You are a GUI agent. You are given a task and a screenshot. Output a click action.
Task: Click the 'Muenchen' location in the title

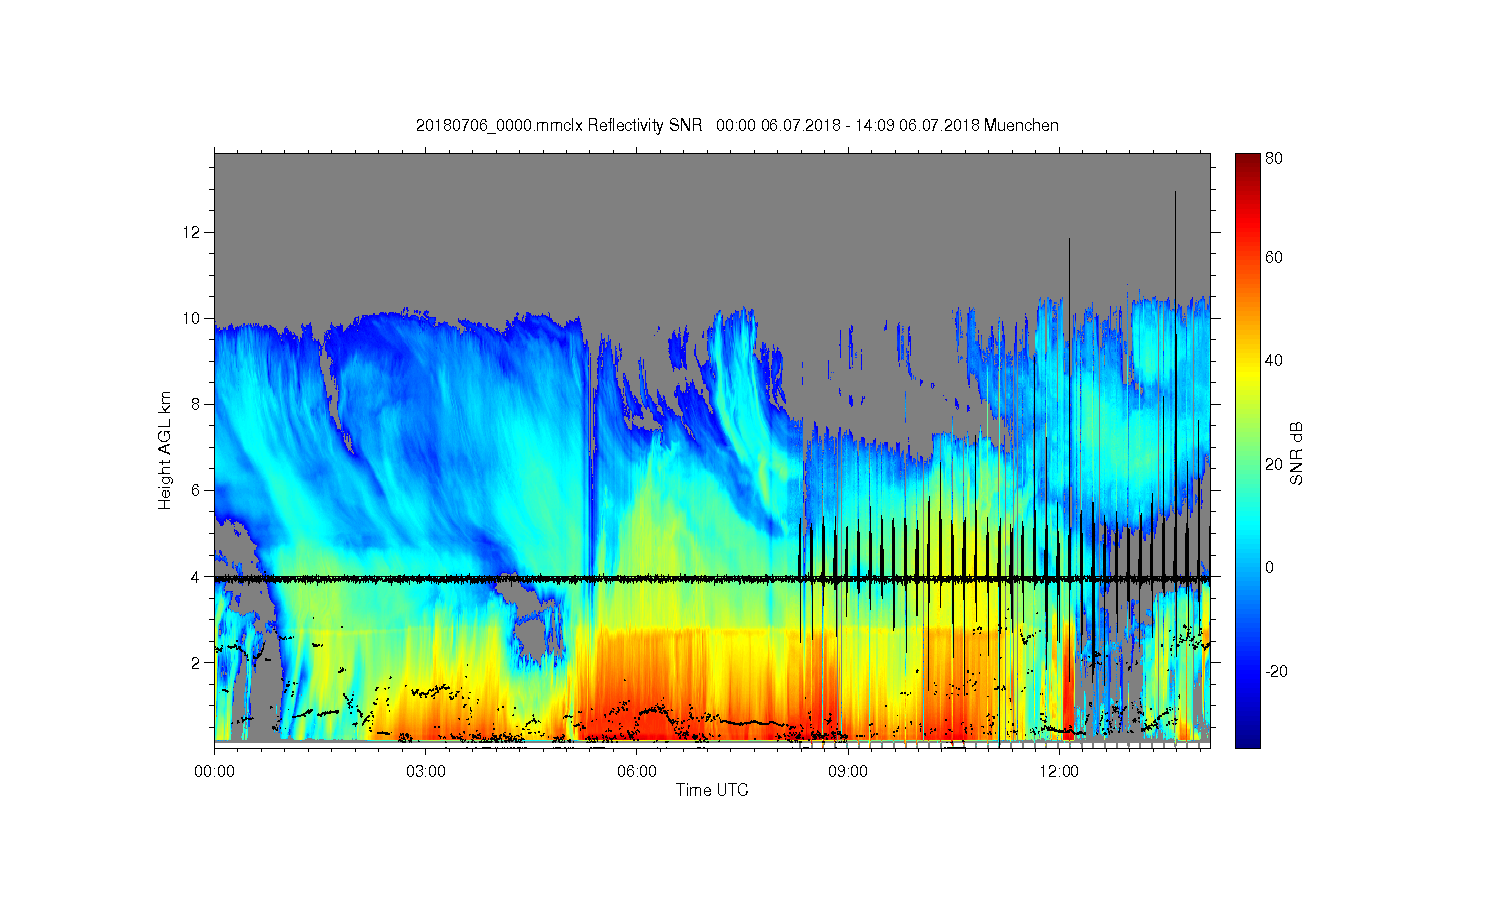pyautogui.click(x=1021, y=125)
